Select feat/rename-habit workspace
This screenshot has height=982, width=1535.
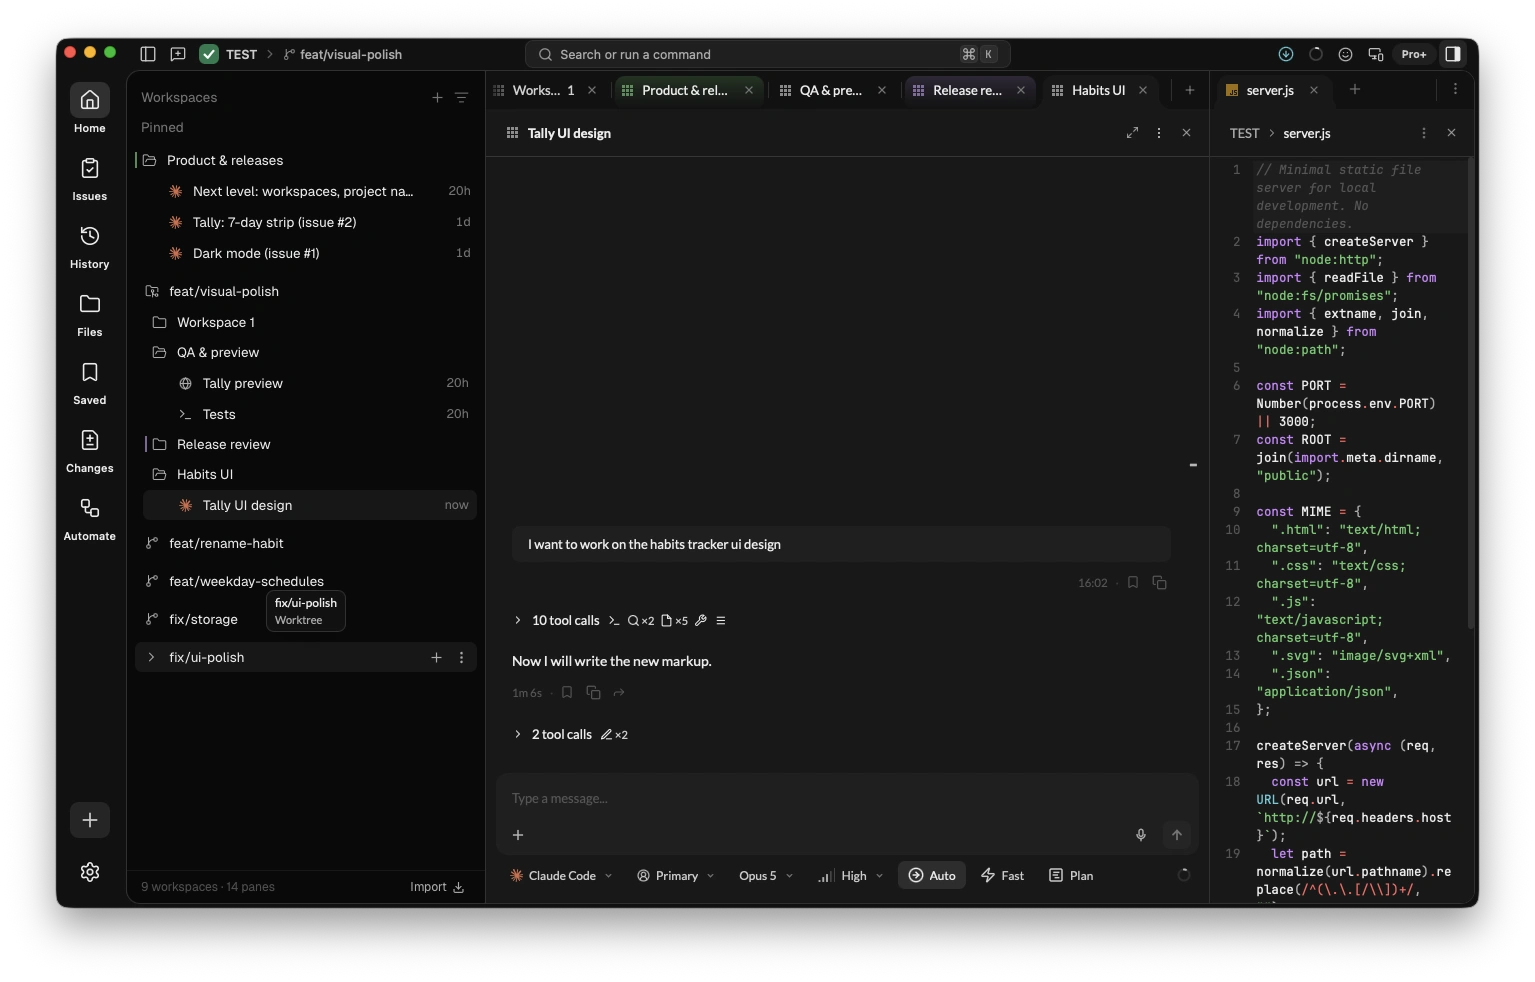pos(306,543)
